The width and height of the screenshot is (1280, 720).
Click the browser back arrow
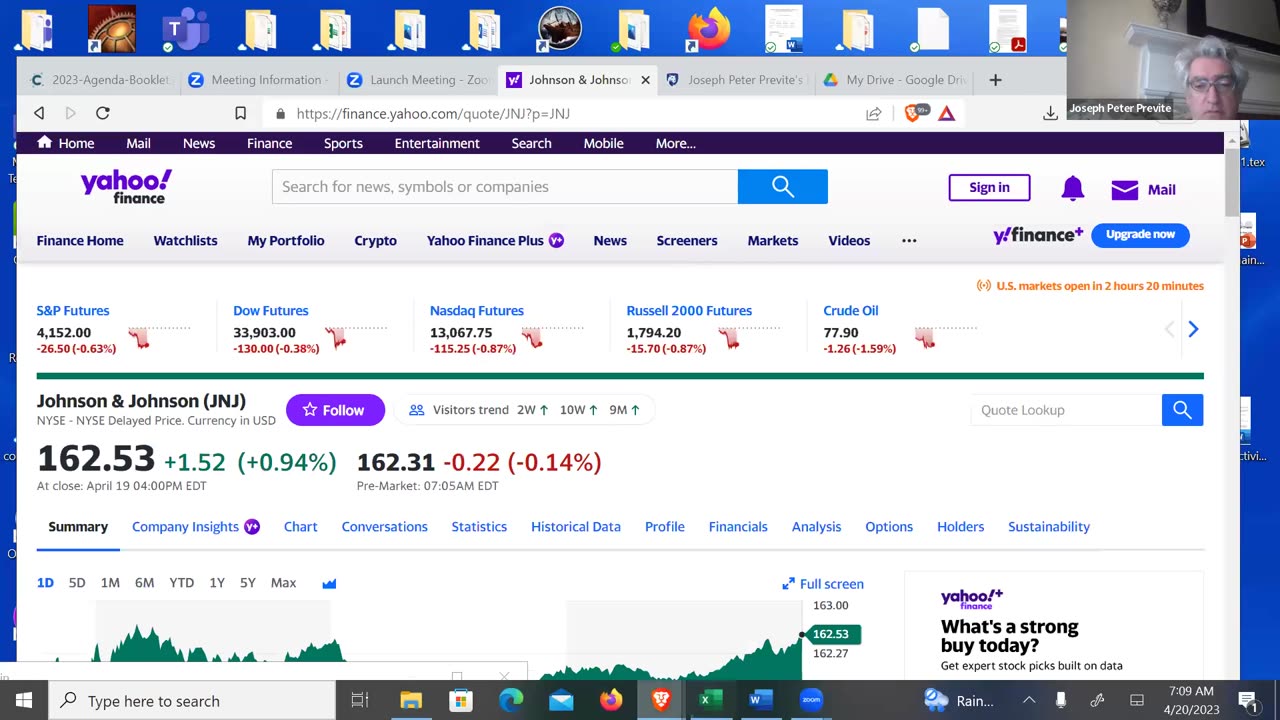pyautogui.click(x=39, y=113)
